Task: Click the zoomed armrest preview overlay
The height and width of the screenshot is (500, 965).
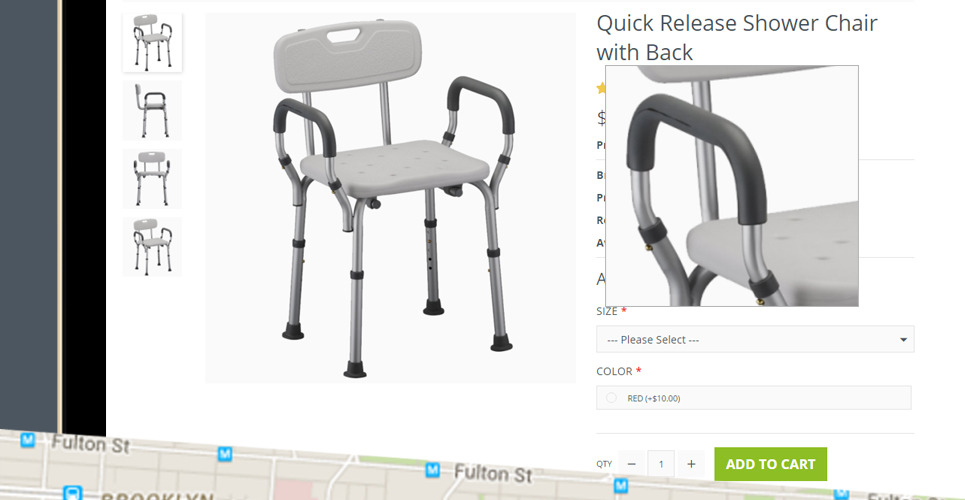Action: click(x=732, y=185)
